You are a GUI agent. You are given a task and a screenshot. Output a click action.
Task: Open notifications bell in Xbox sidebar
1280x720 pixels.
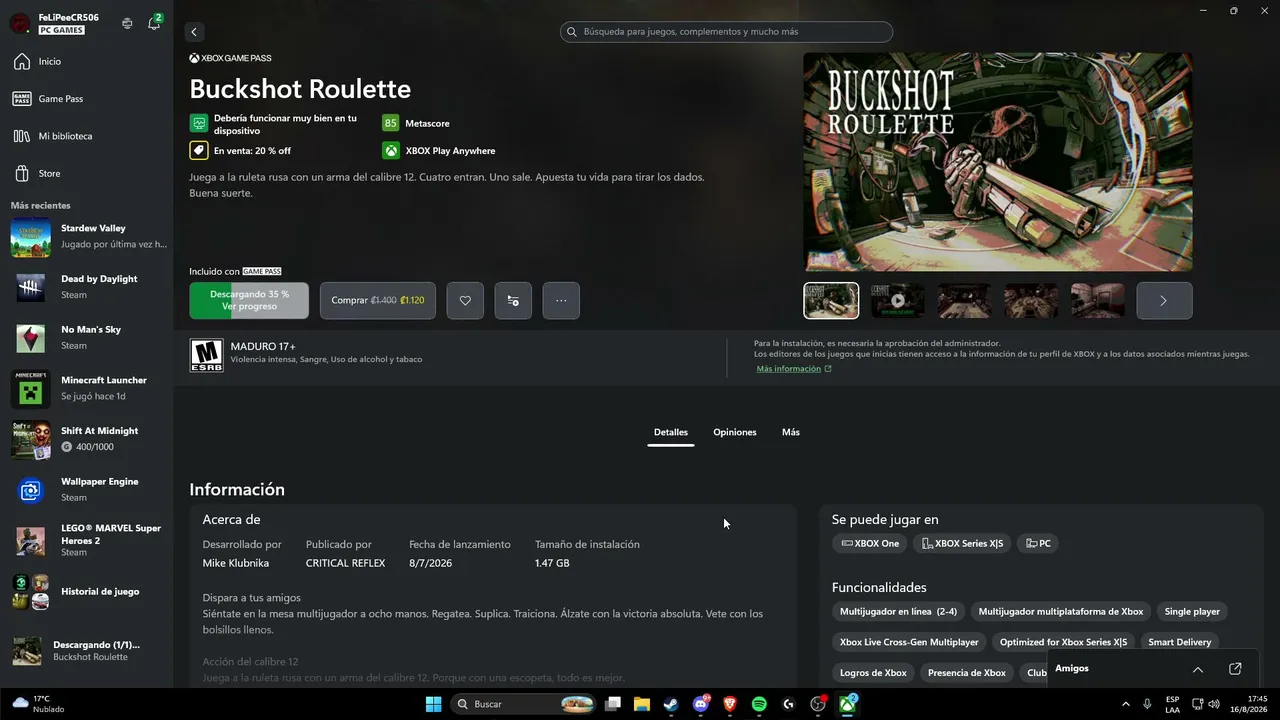(x=154, y=23)
